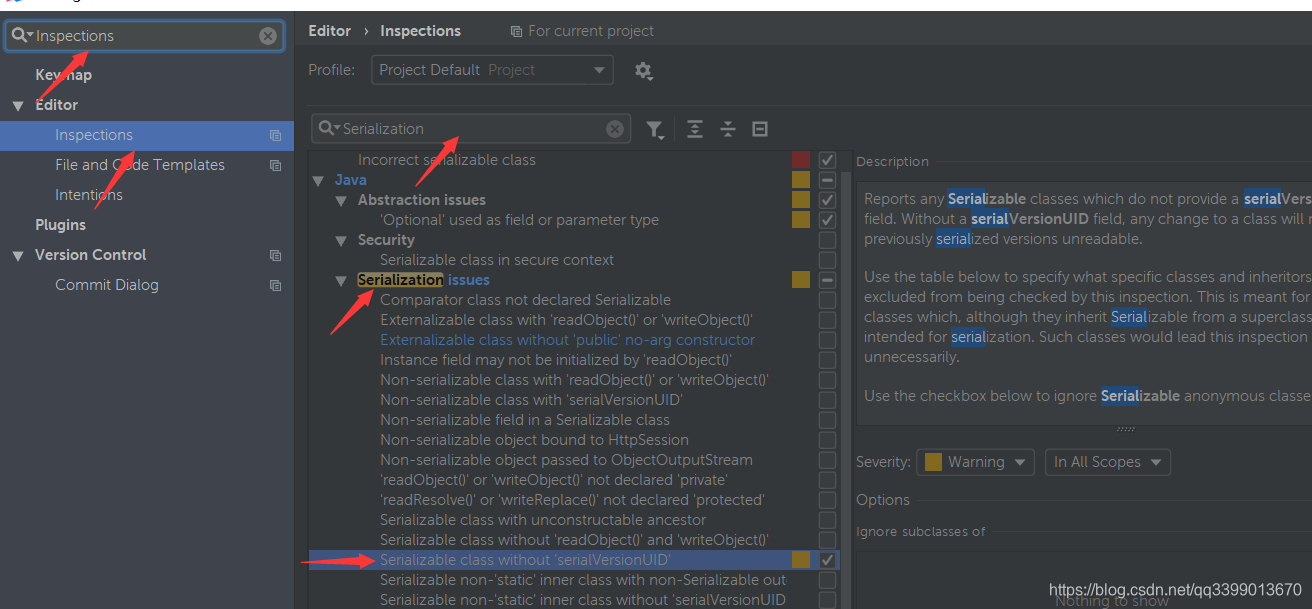This screenshot has height=609, width=1312.
Task: Clear the Inspections settings search field
Action: pyautogui.click(x=268, y=36)
